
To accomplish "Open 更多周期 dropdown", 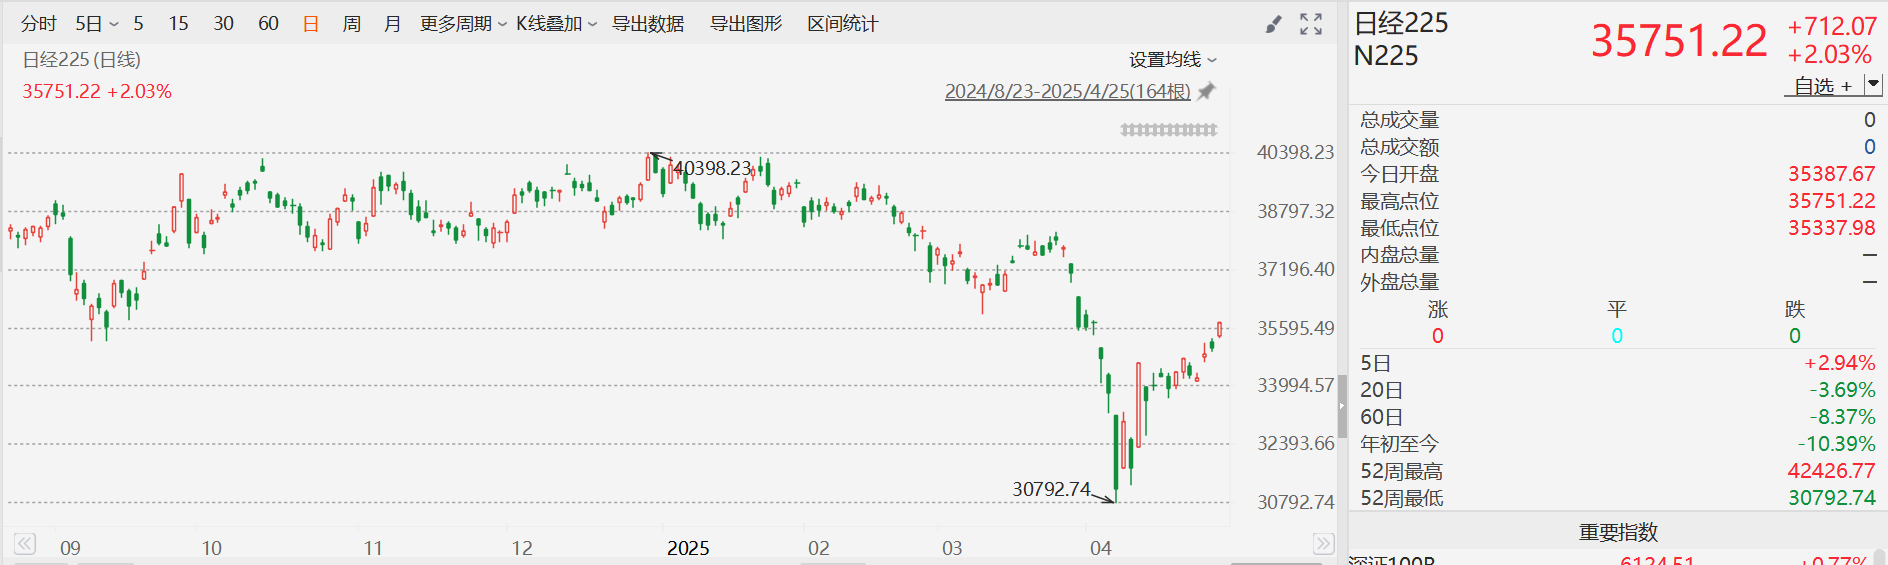I will coord(463,23).
